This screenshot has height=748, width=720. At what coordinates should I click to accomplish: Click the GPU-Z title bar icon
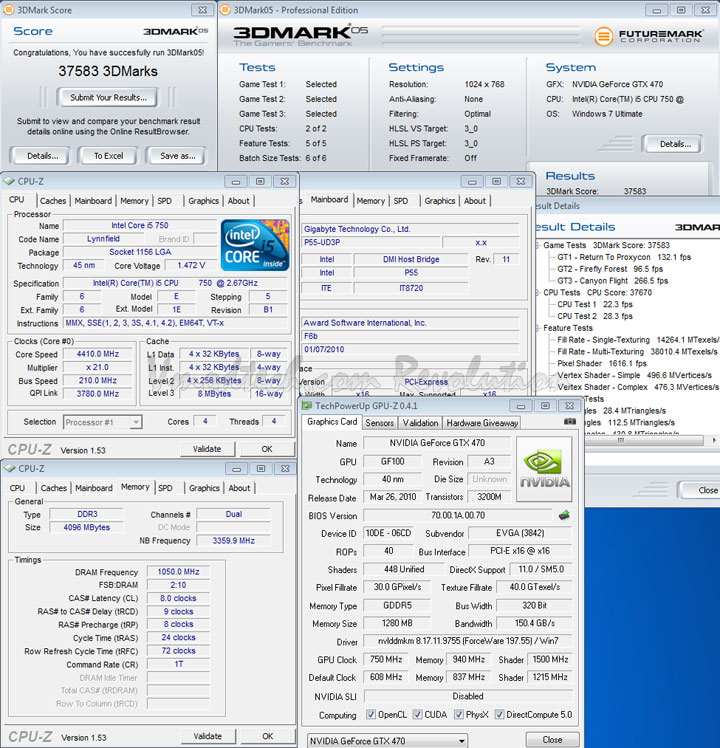307,405
